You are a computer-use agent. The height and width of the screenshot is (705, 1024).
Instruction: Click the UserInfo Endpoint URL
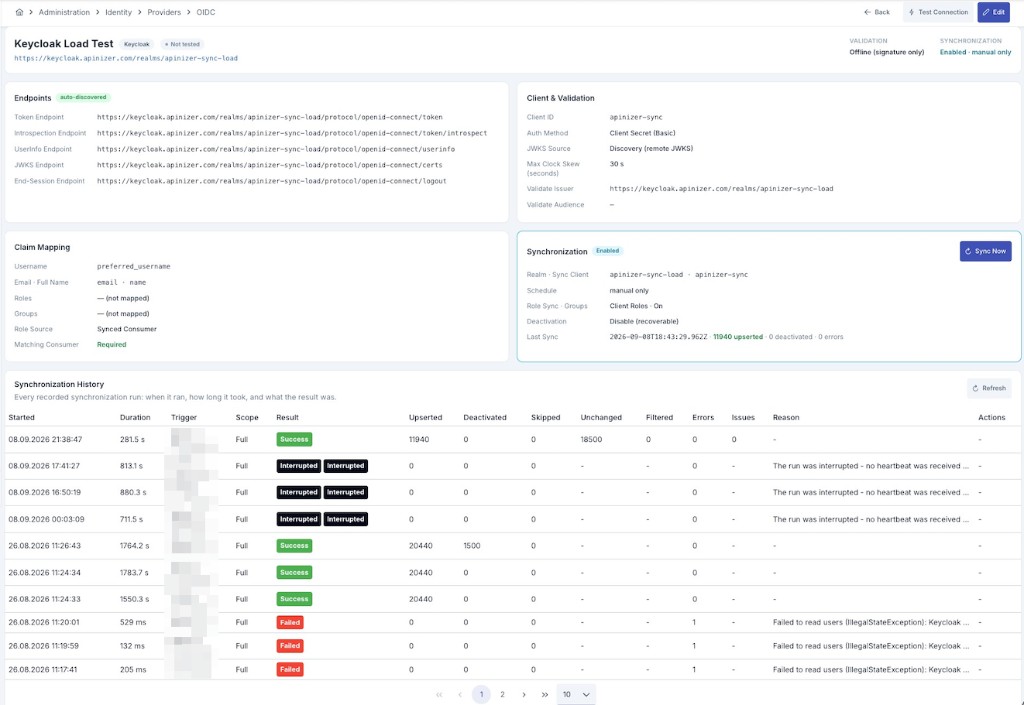pyautogui.click(x=276, y=149)
